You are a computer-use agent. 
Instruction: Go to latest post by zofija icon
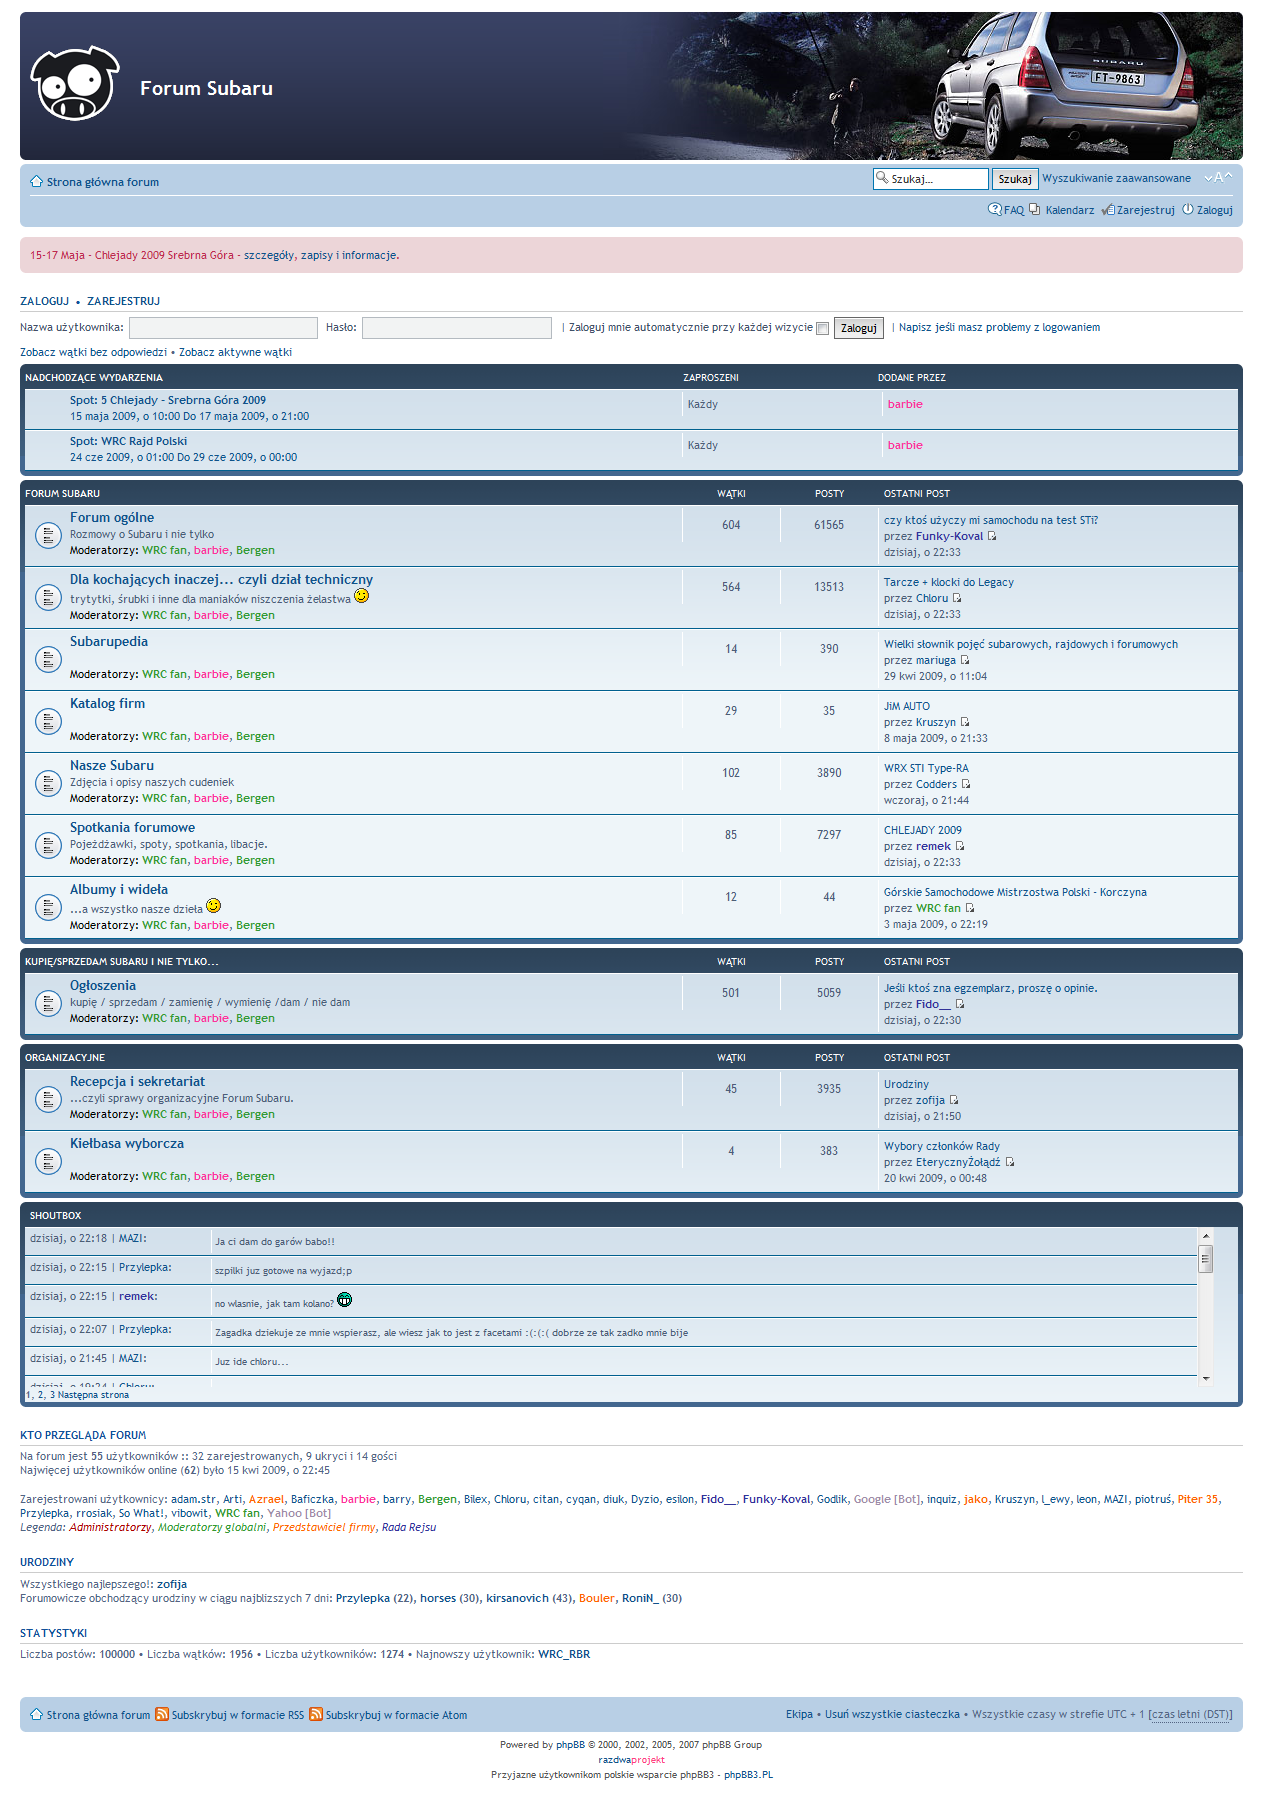[954, 1100]
